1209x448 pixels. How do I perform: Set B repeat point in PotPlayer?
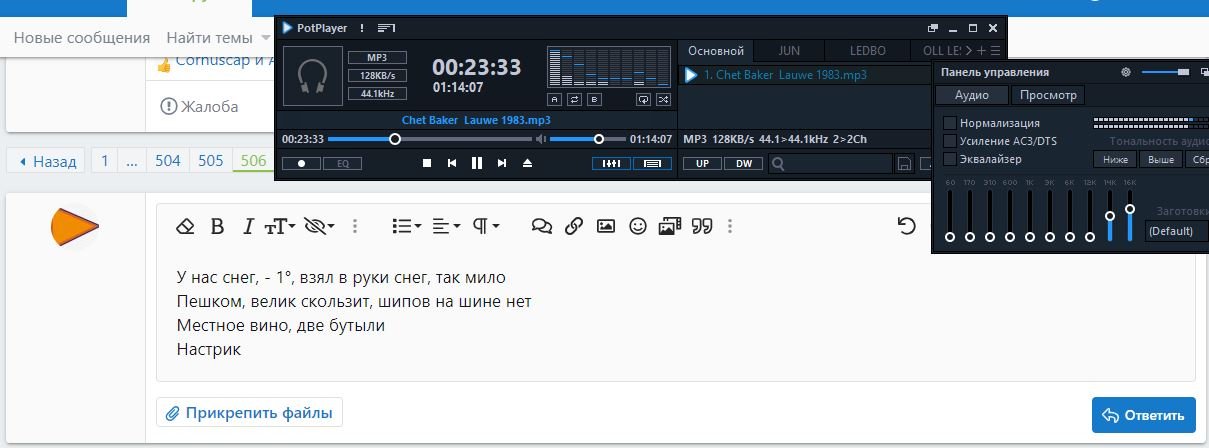(x=594, y=99)
